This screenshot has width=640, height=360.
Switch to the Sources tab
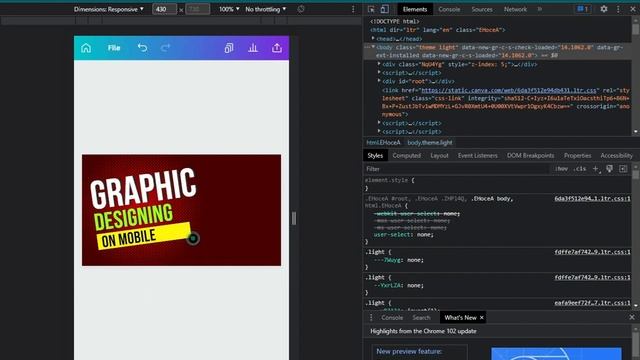point(482,9)
